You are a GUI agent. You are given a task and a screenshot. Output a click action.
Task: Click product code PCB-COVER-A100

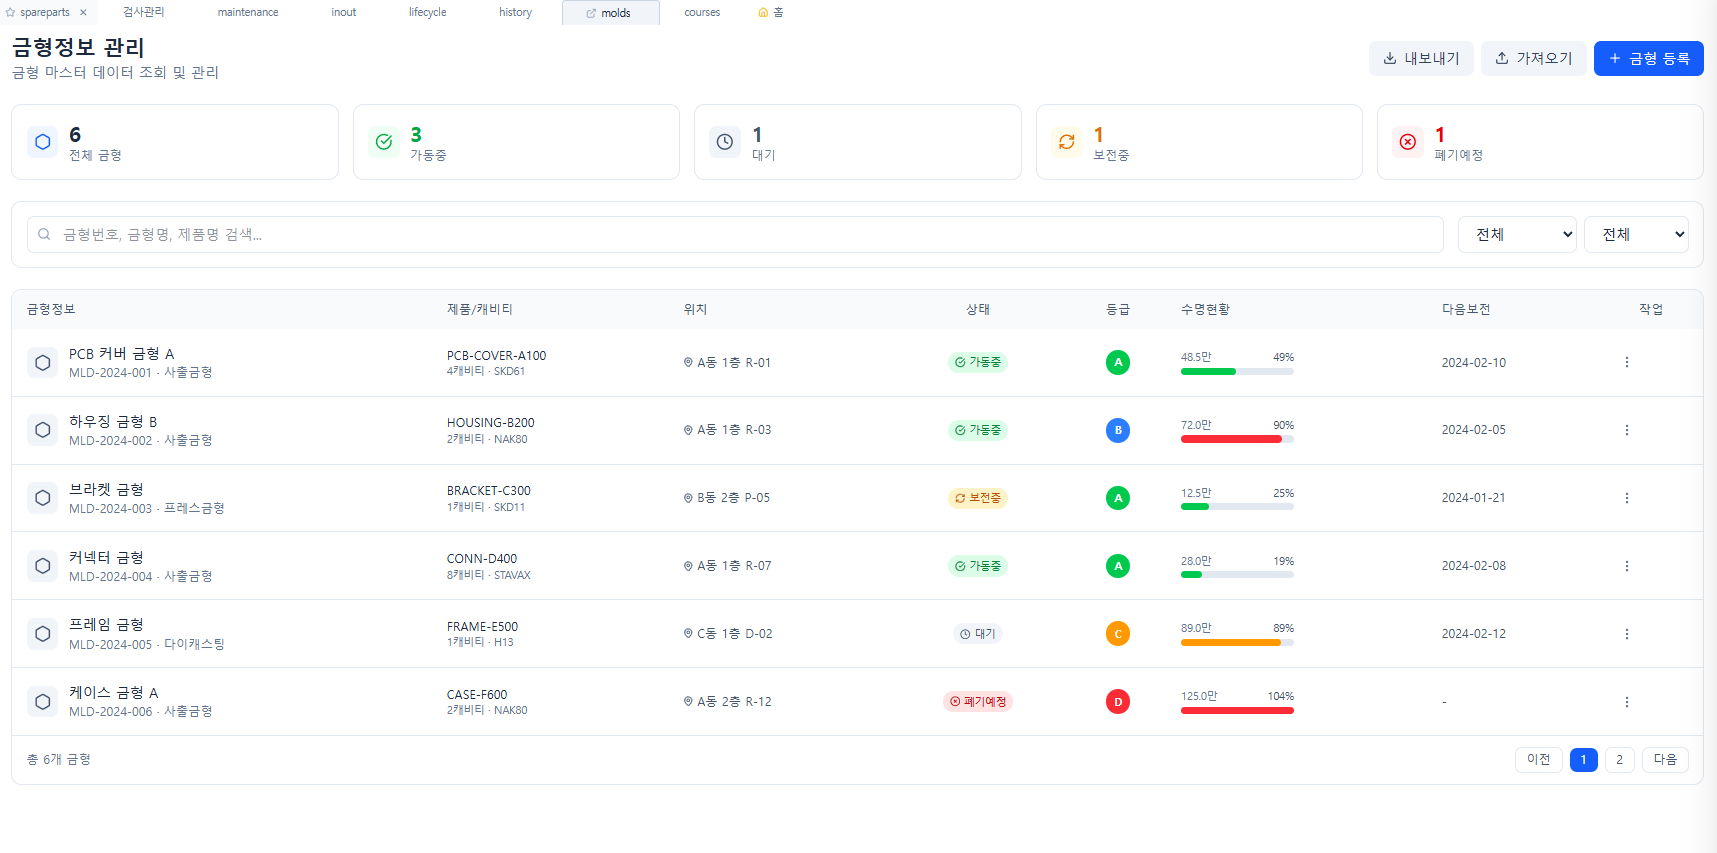(496, 356)
